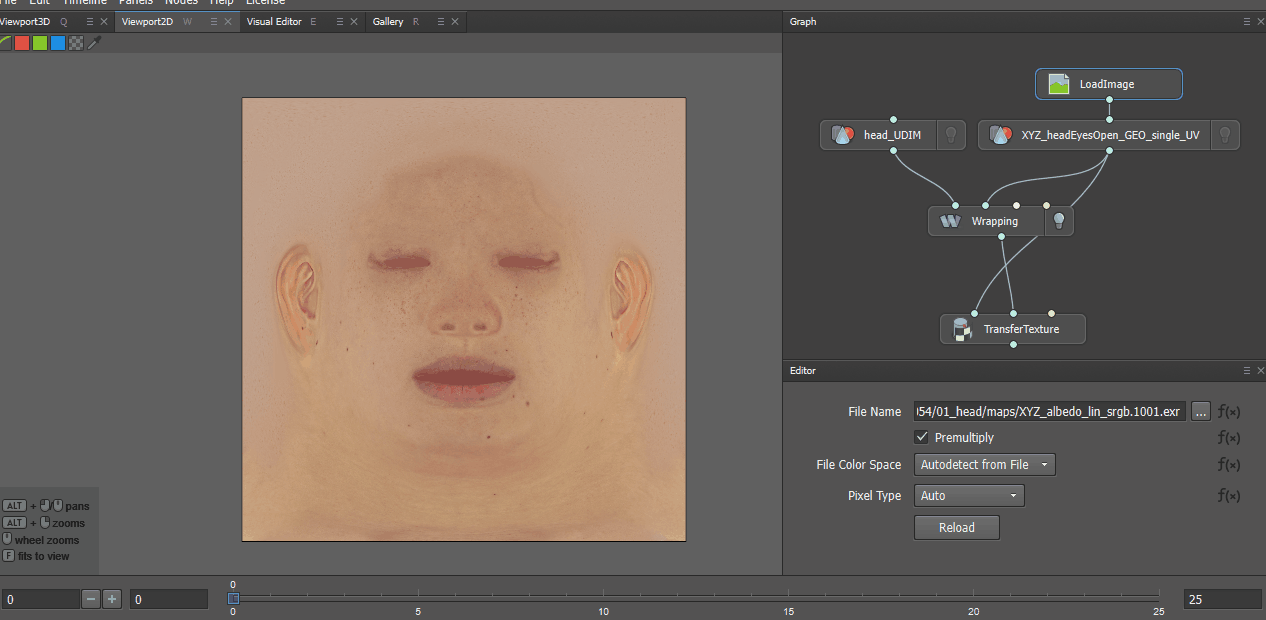Viewport: 1266px width, 620px height.
Task: Open the Viewport3D tab
Action: (25, 22)
